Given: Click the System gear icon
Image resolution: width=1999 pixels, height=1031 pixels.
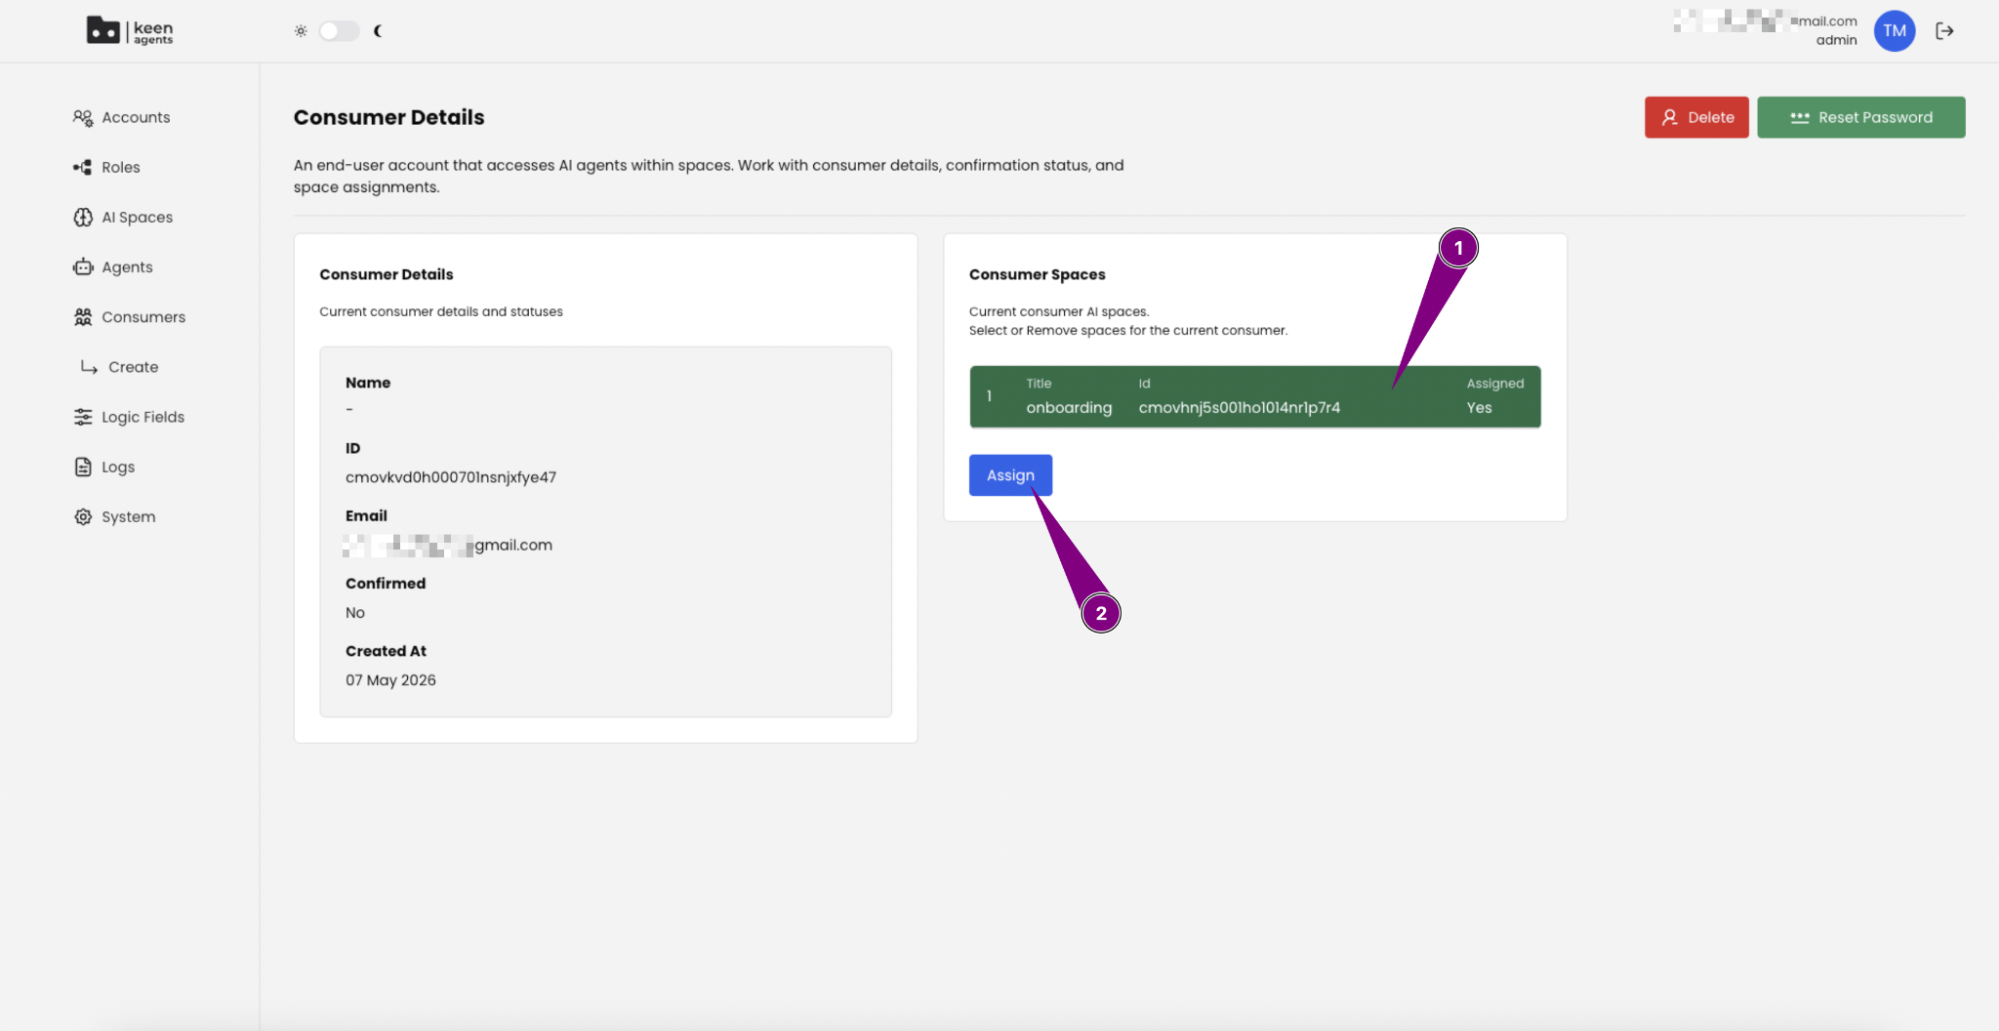Looking at the screenshot, I should pos(83,517).
